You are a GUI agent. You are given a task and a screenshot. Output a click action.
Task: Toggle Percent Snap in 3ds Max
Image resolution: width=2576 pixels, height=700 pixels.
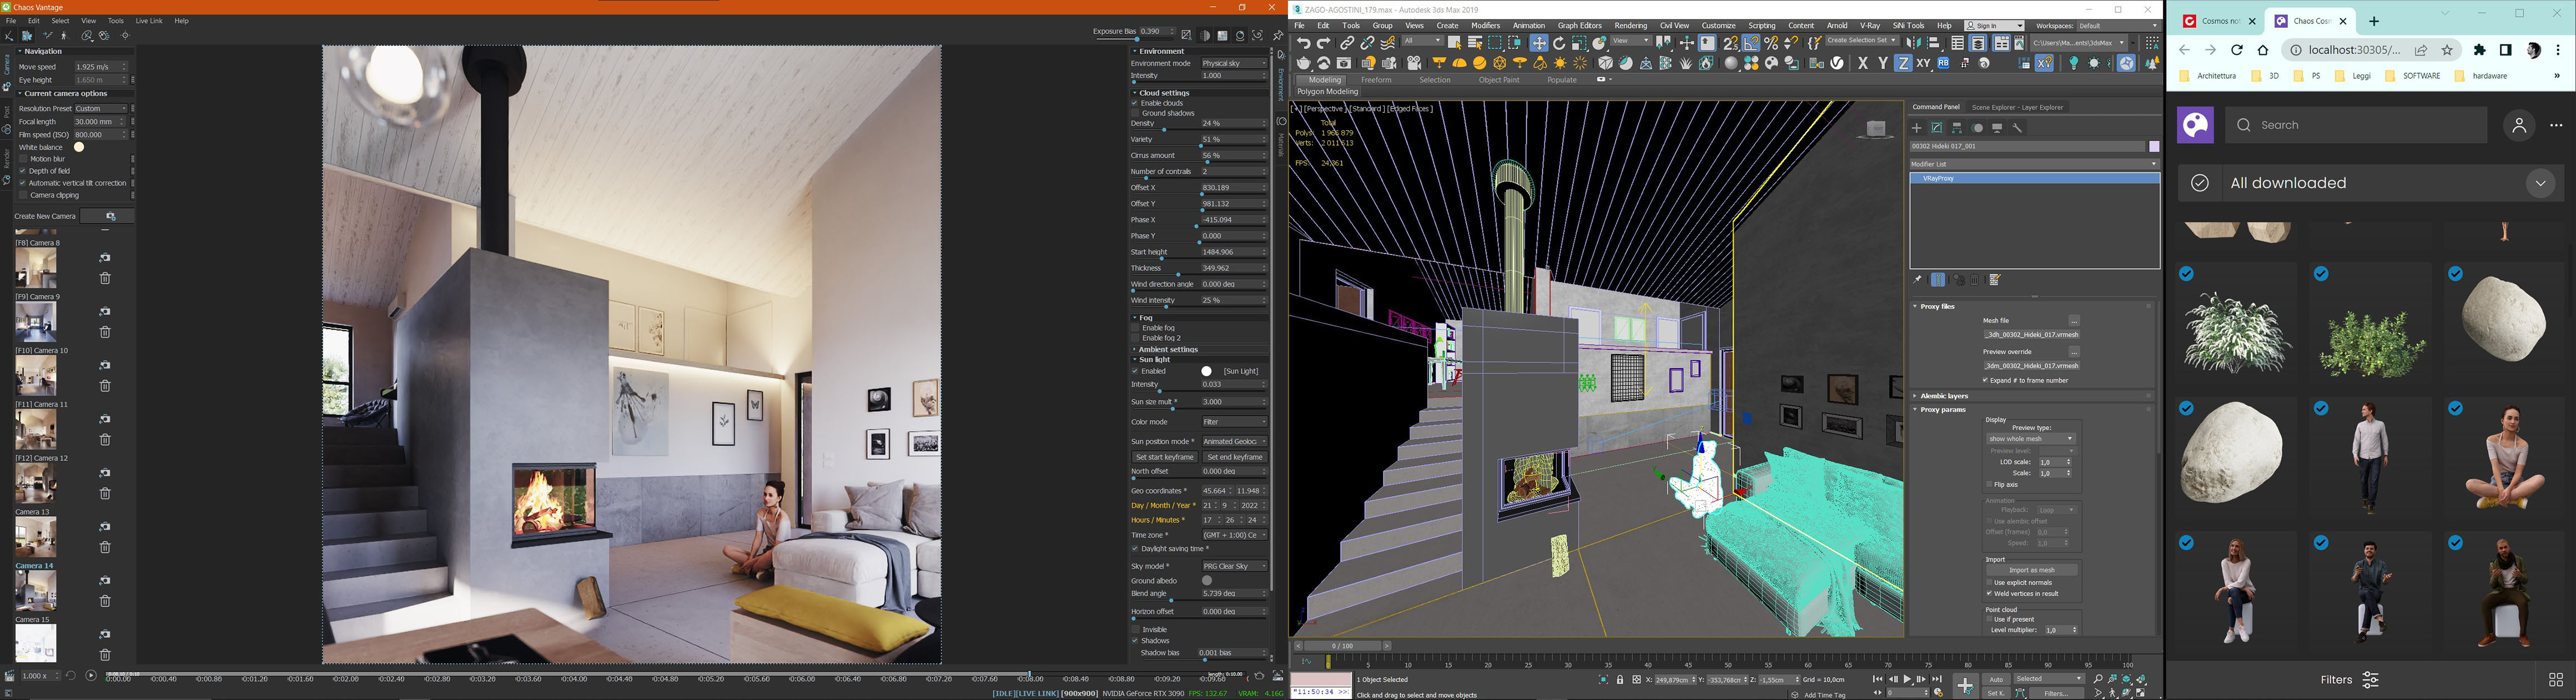[1771, 43]
